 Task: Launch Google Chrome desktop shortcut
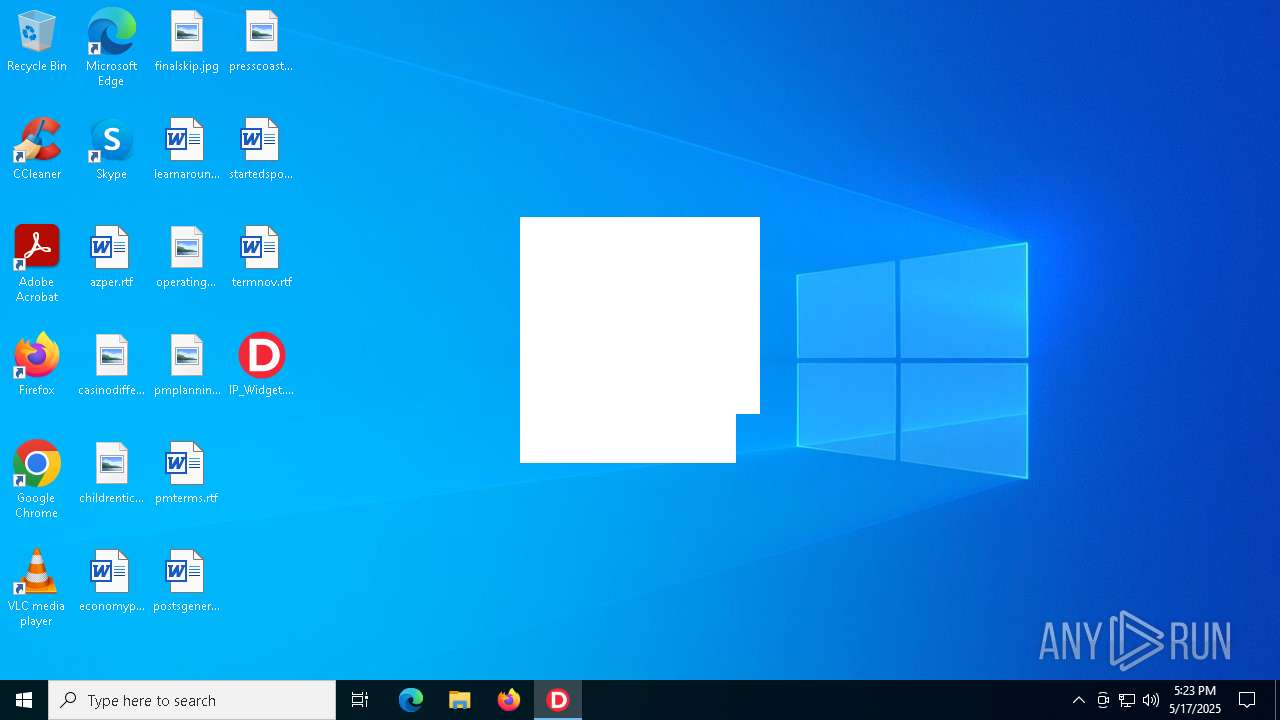37,480
